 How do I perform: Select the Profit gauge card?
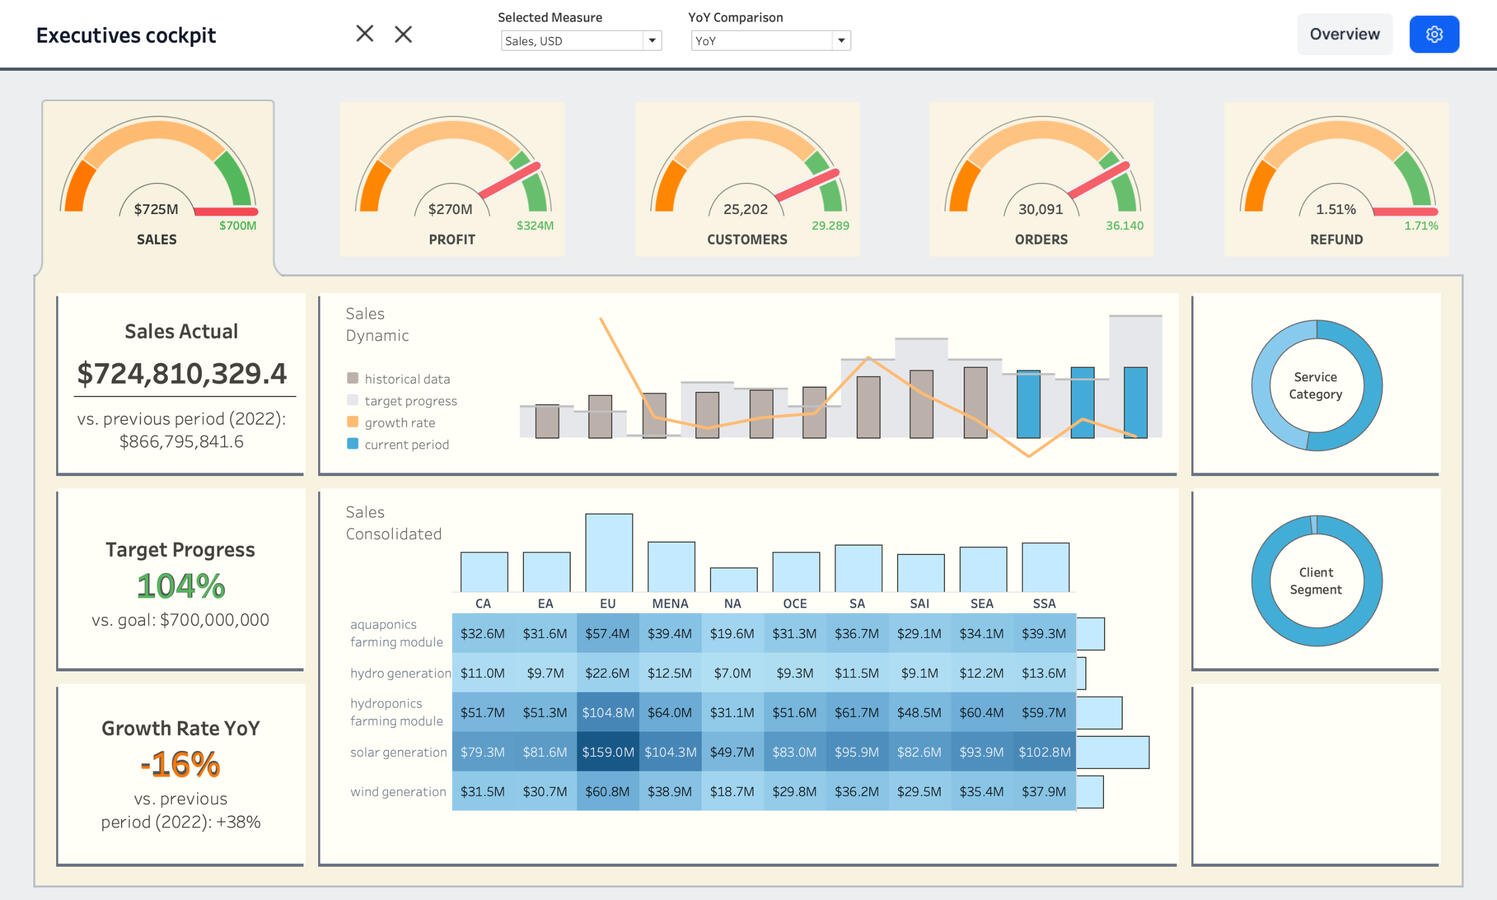(x=452, y=179)
